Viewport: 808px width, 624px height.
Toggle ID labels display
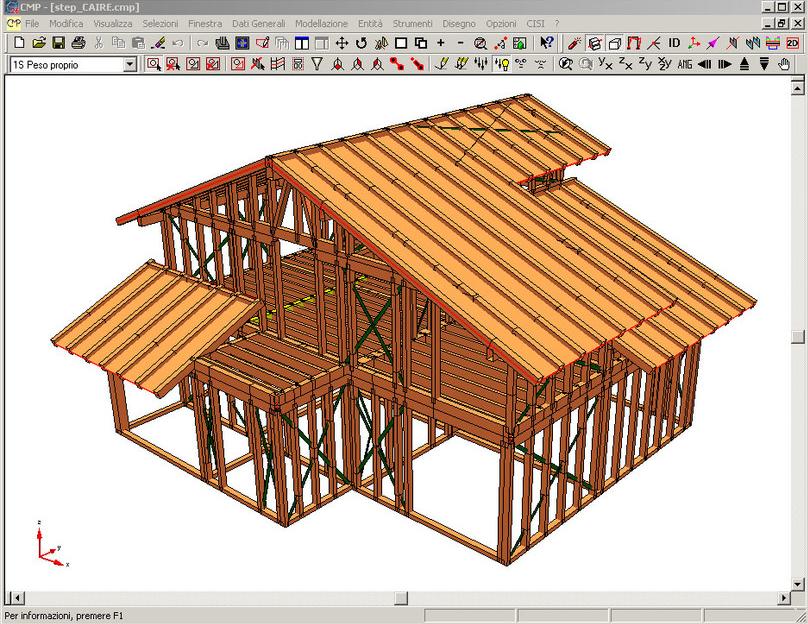click(674, 43)
